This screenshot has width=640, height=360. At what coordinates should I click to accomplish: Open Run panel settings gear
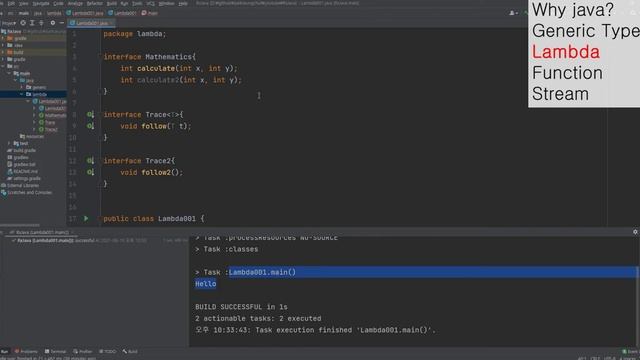635,232
